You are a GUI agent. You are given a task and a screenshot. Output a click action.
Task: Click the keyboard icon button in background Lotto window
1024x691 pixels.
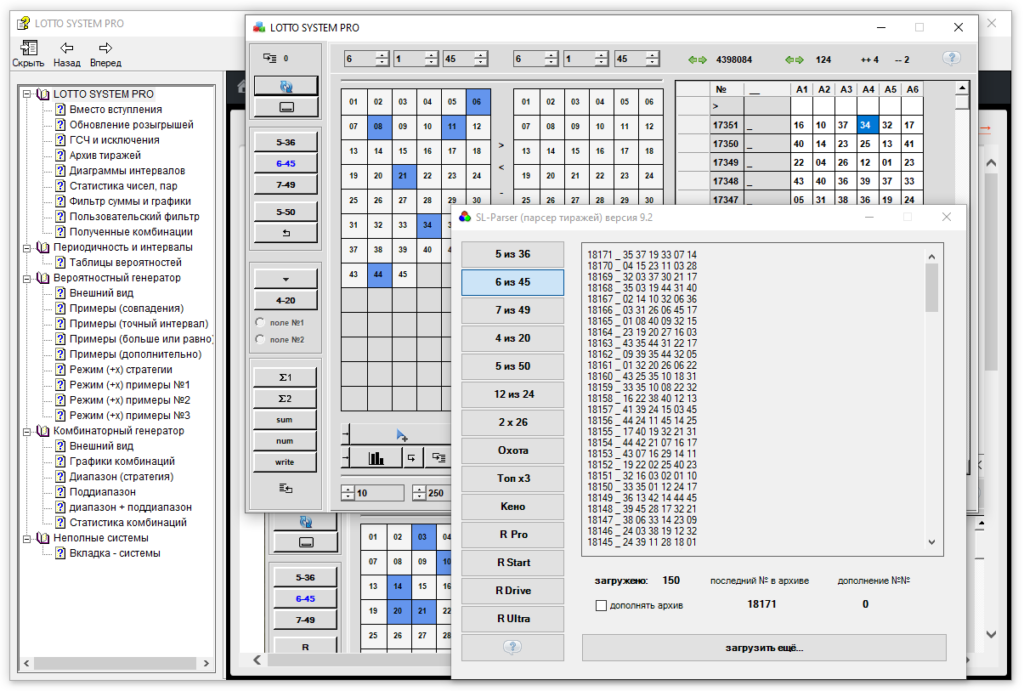(306, 542)
